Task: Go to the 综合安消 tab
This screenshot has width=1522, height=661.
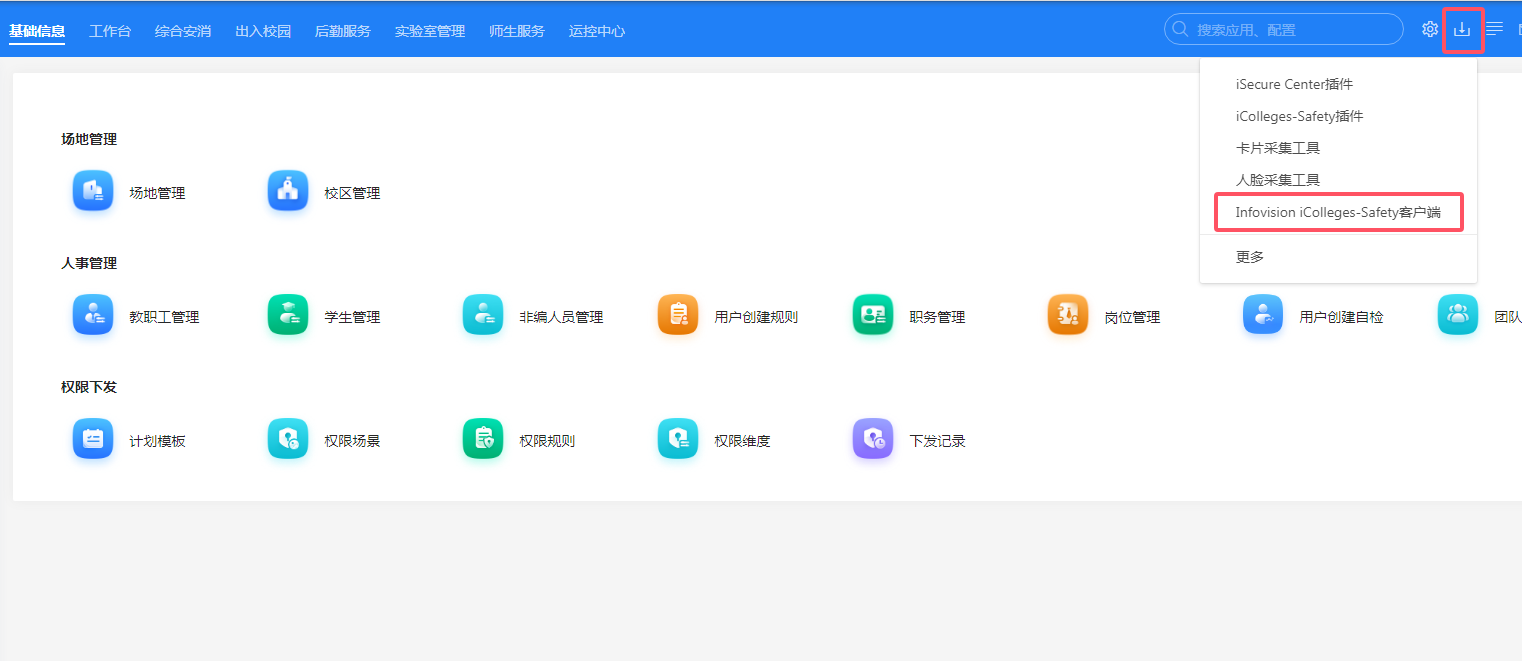Action: click(183, 31)
